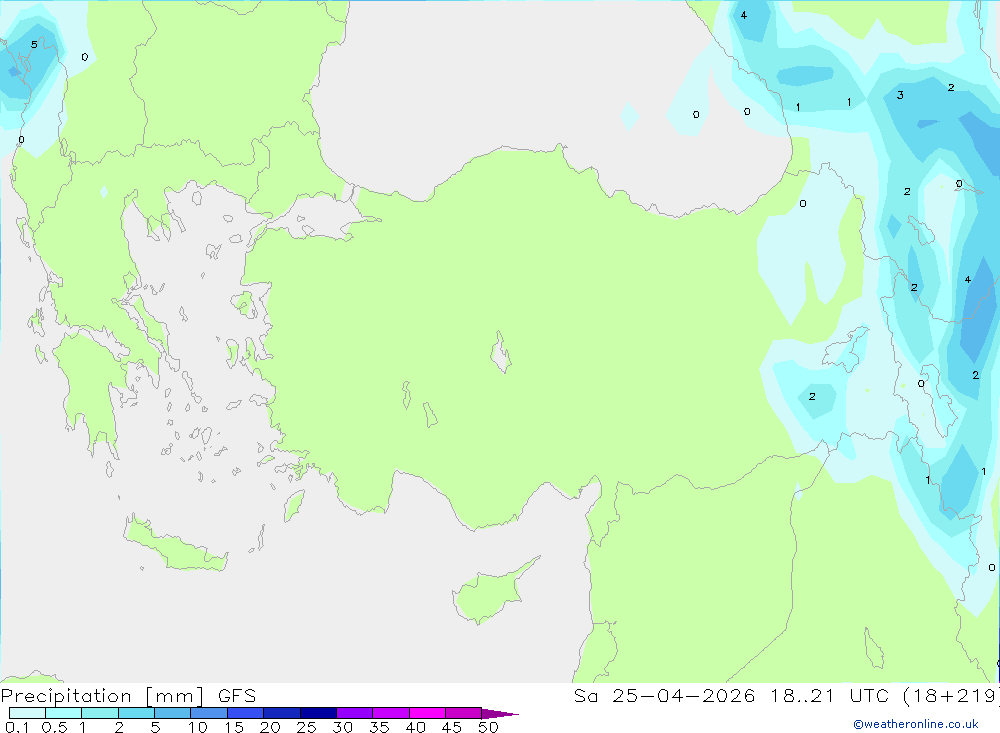Click the legend label '50'

488,727
